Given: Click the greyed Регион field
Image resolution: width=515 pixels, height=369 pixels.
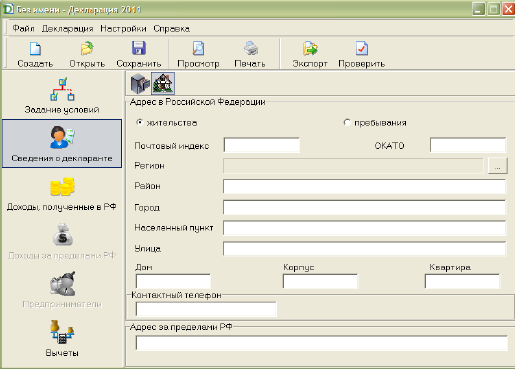Looking at the screenshot, I should tap(353, 166).
